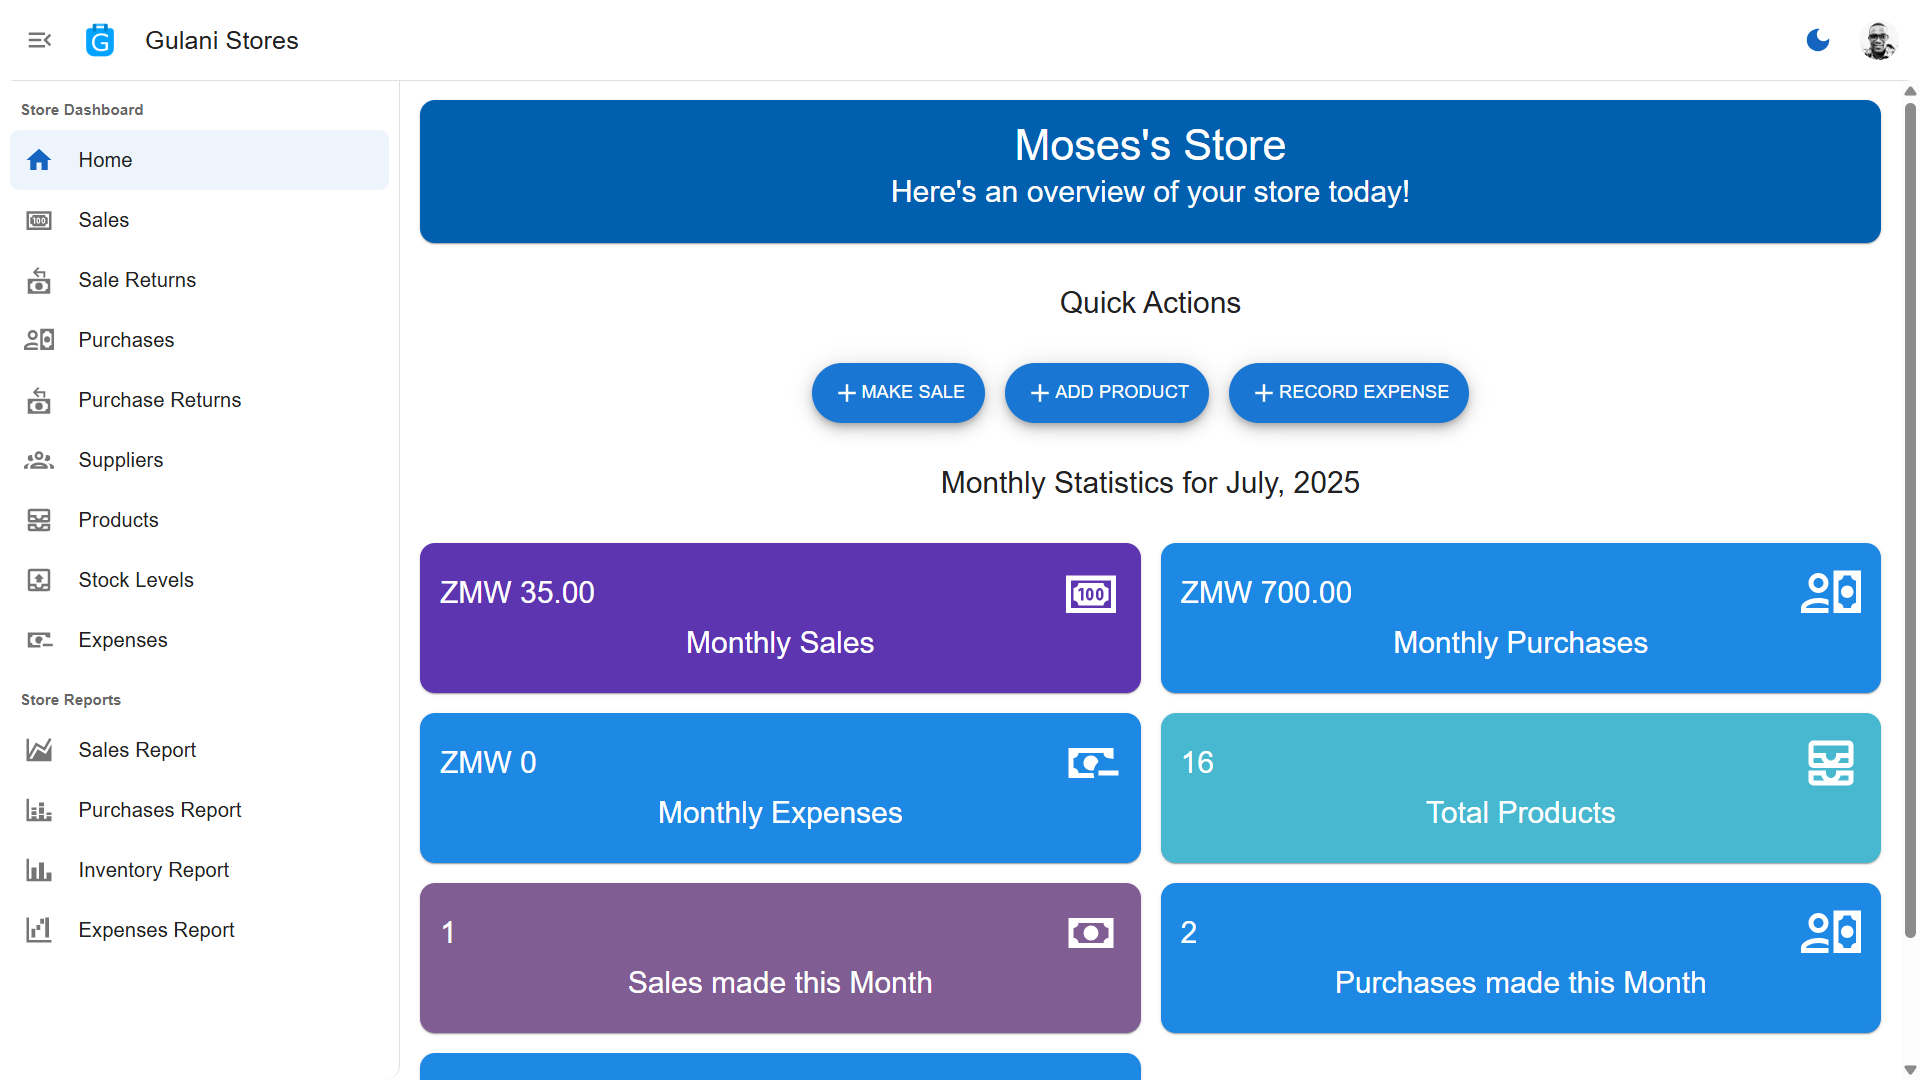This screenshot has width=1920, height=1080.
Task: Click the scrollbar down arrow
Action: click(x=1910, y=1070)
